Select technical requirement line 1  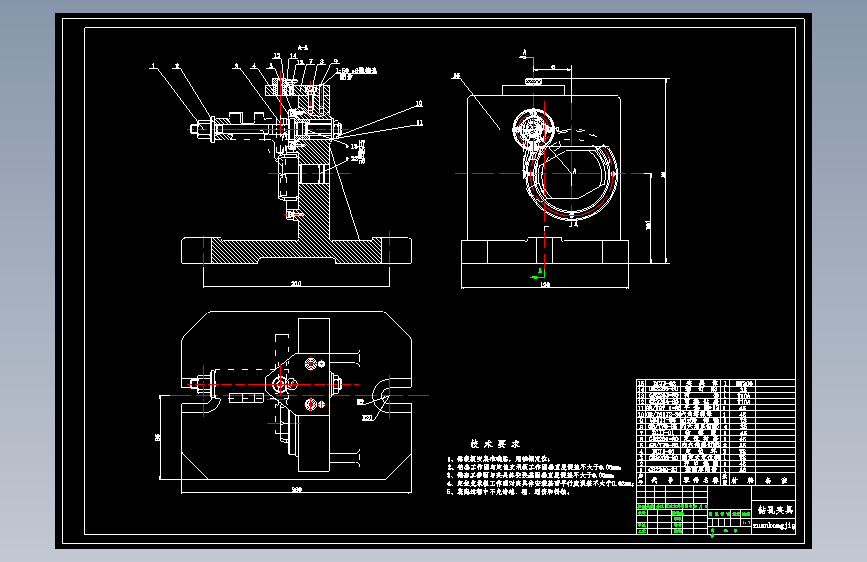point(499,459)
